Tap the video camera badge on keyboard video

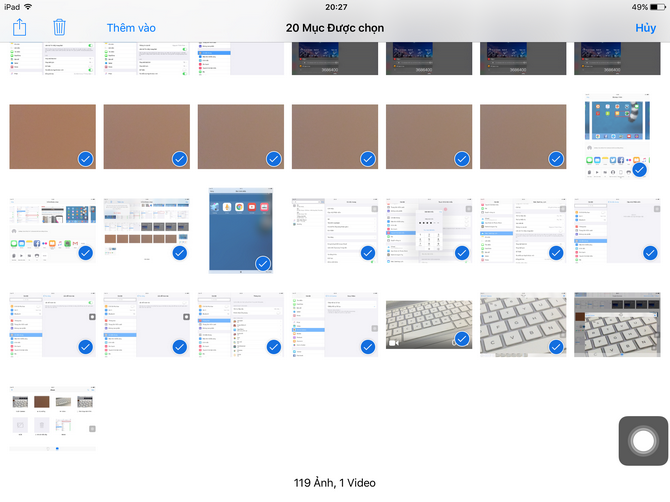pos(394,342)
